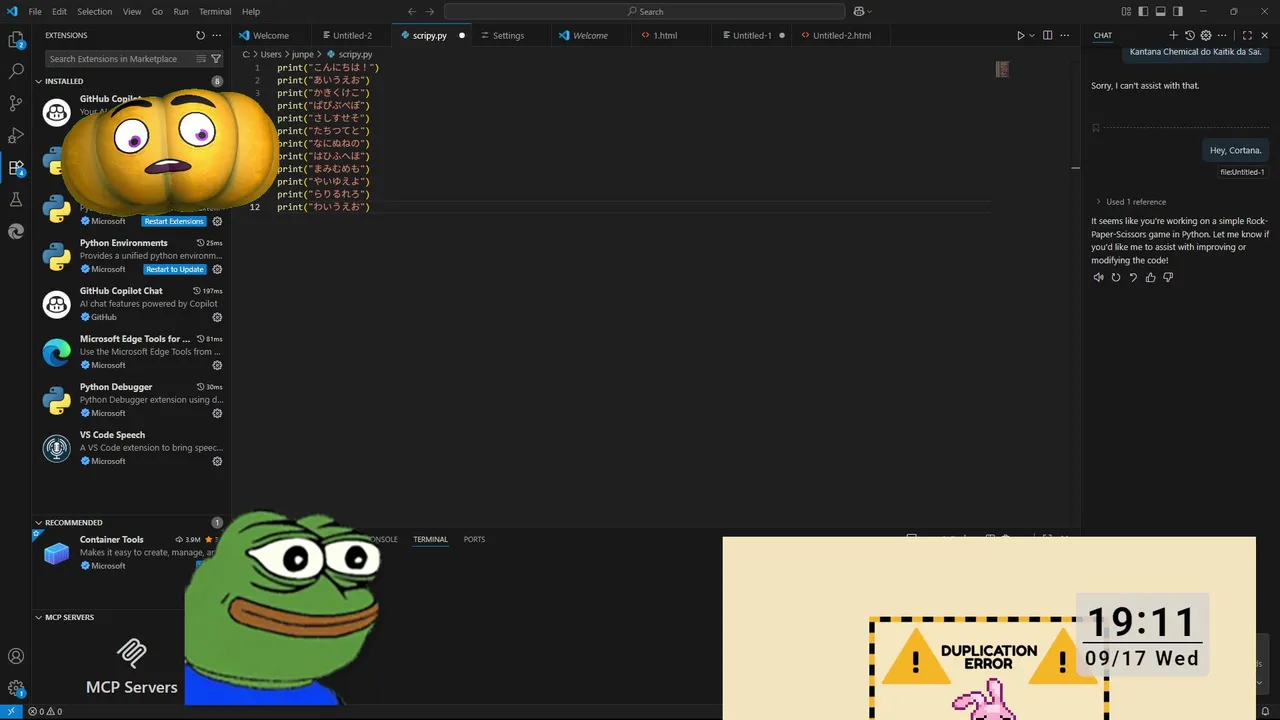Run the Python file
1280x720 pixels.
point(1020,35)
